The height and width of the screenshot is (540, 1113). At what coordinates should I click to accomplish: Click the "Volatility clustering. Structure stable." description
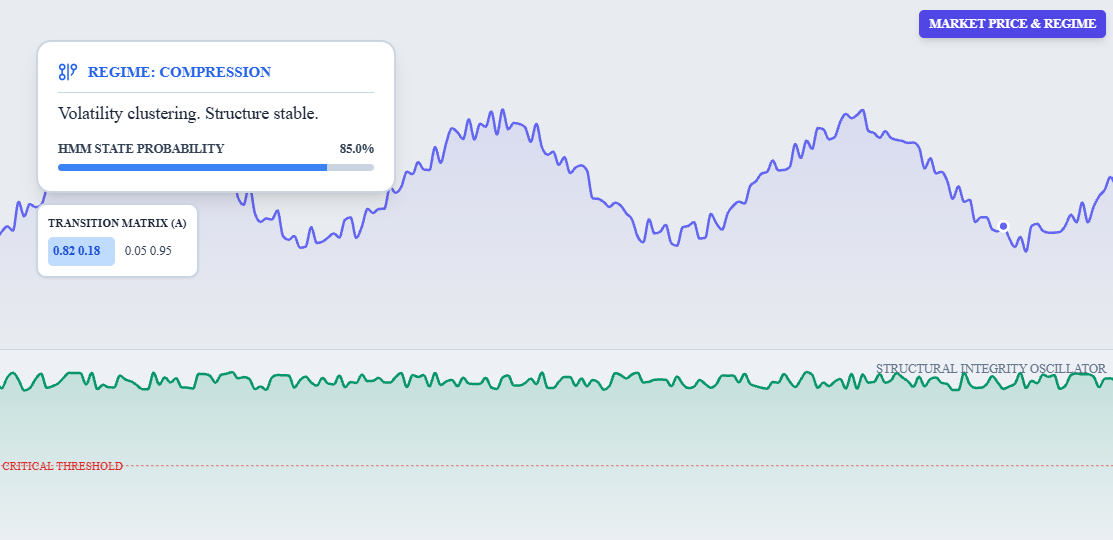[188, 114]
